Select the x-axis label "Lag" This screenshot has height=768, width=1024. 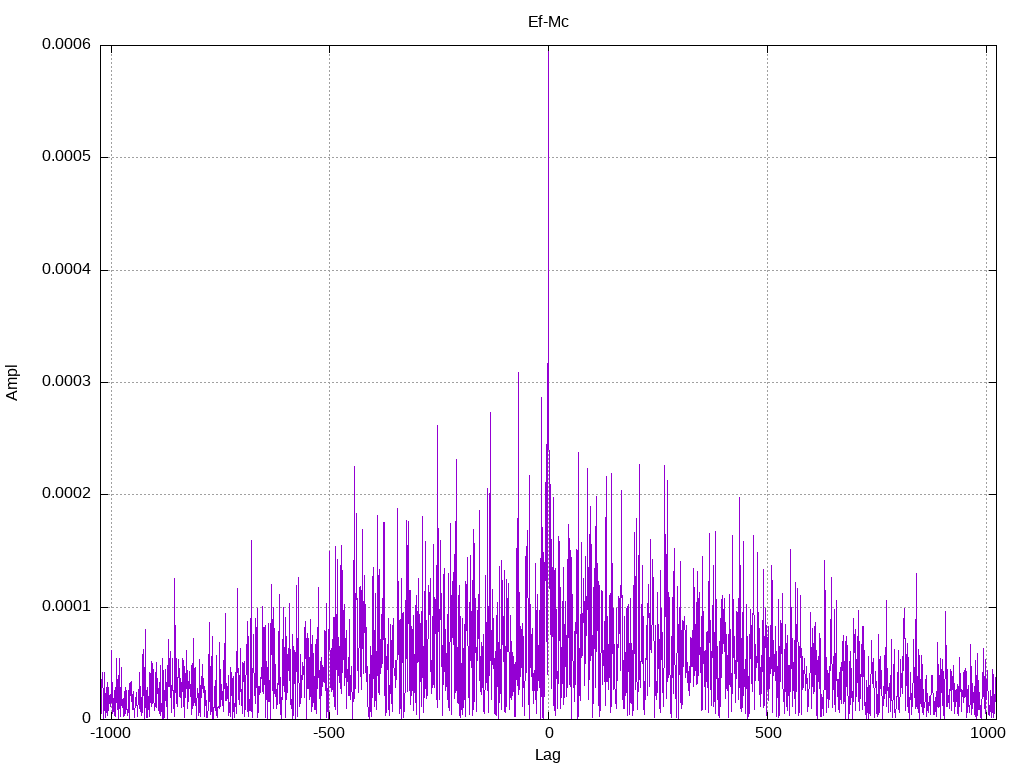(x=547, y=755)
